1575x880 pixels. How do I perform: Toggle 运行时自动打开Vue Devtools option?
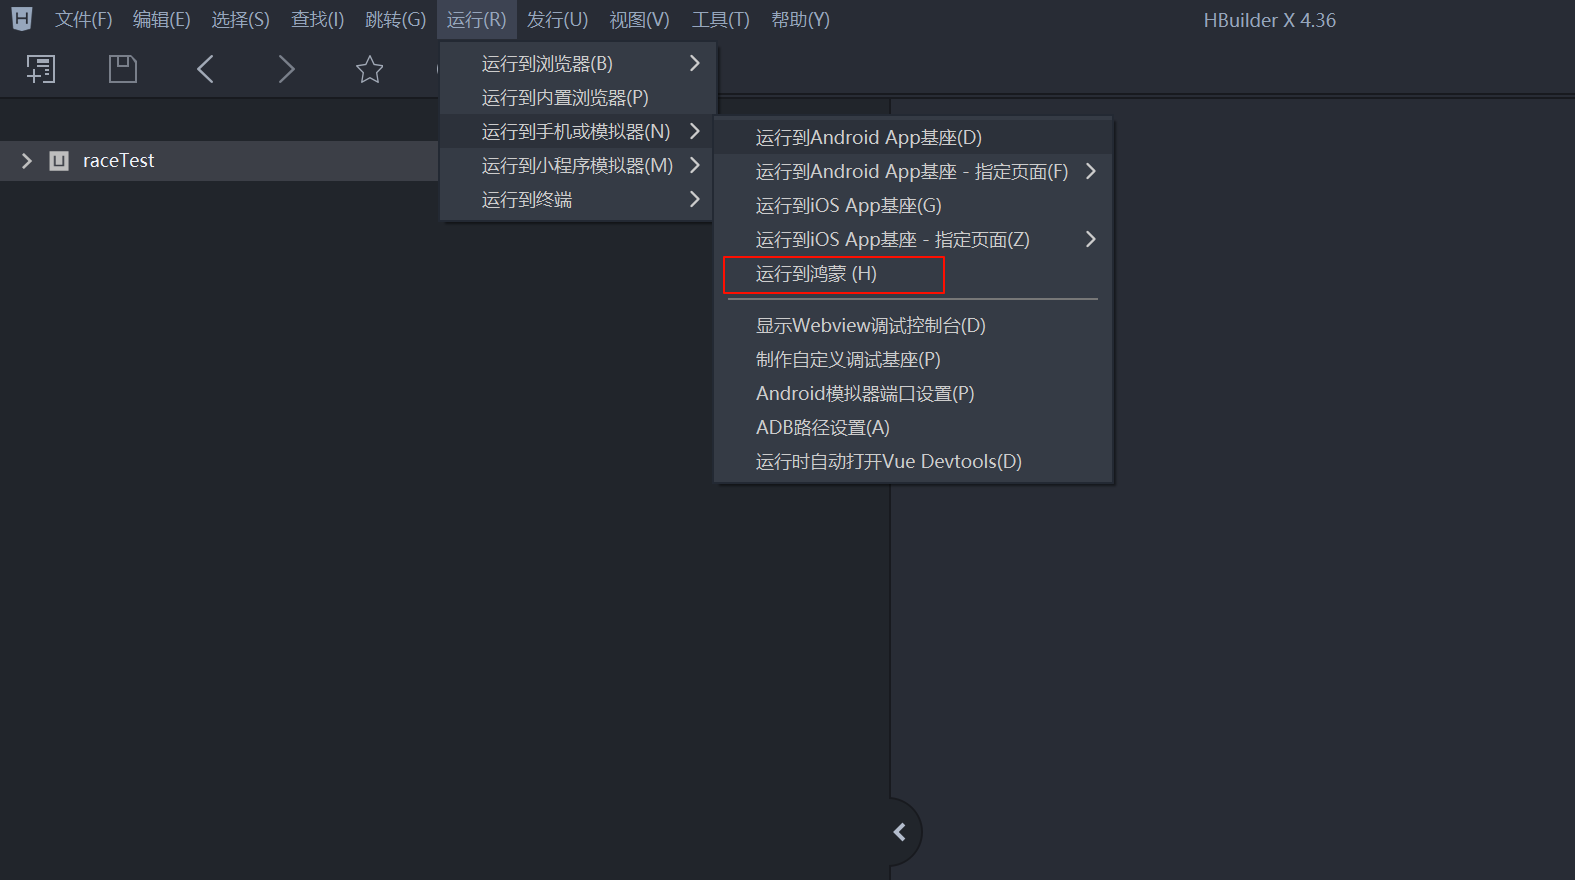click(x=888, y=462)
